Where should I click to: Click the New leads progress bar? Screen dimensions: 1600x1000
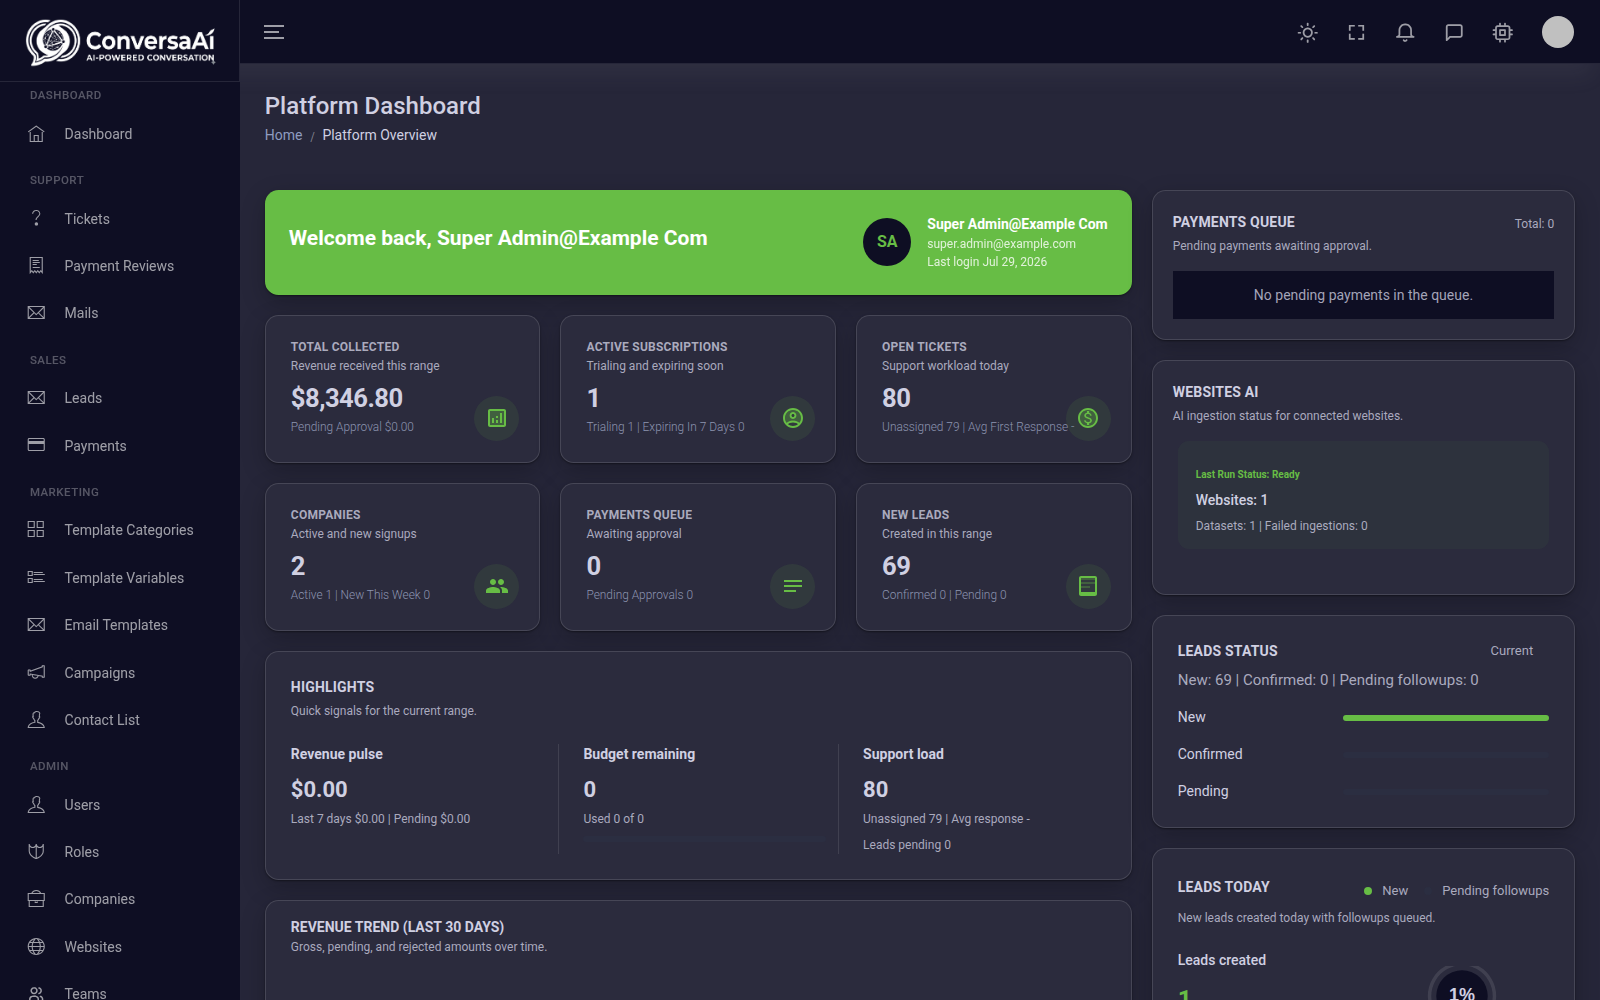pos(1445,718)
